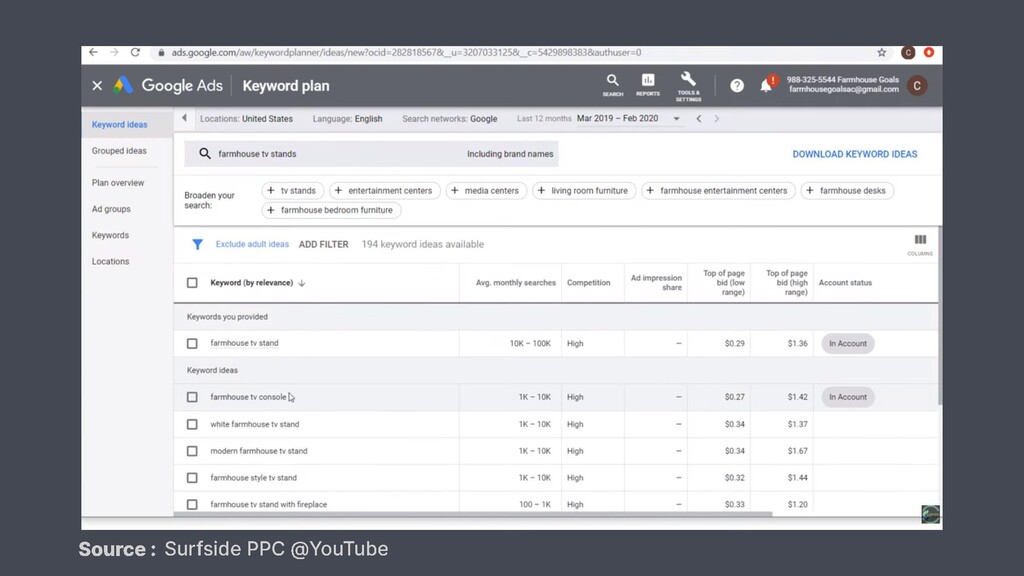
Task: Click the keyword search field
Action: 371,154
